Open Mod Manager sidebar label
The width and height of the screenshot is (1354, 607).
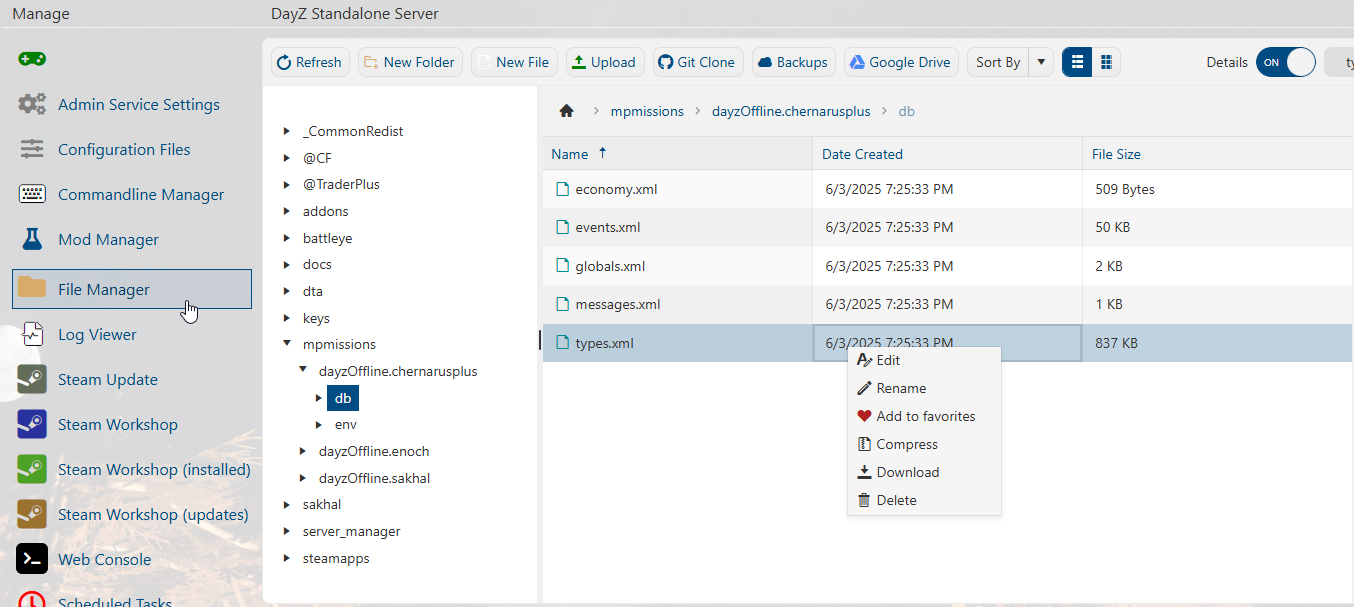coord(108,239)
